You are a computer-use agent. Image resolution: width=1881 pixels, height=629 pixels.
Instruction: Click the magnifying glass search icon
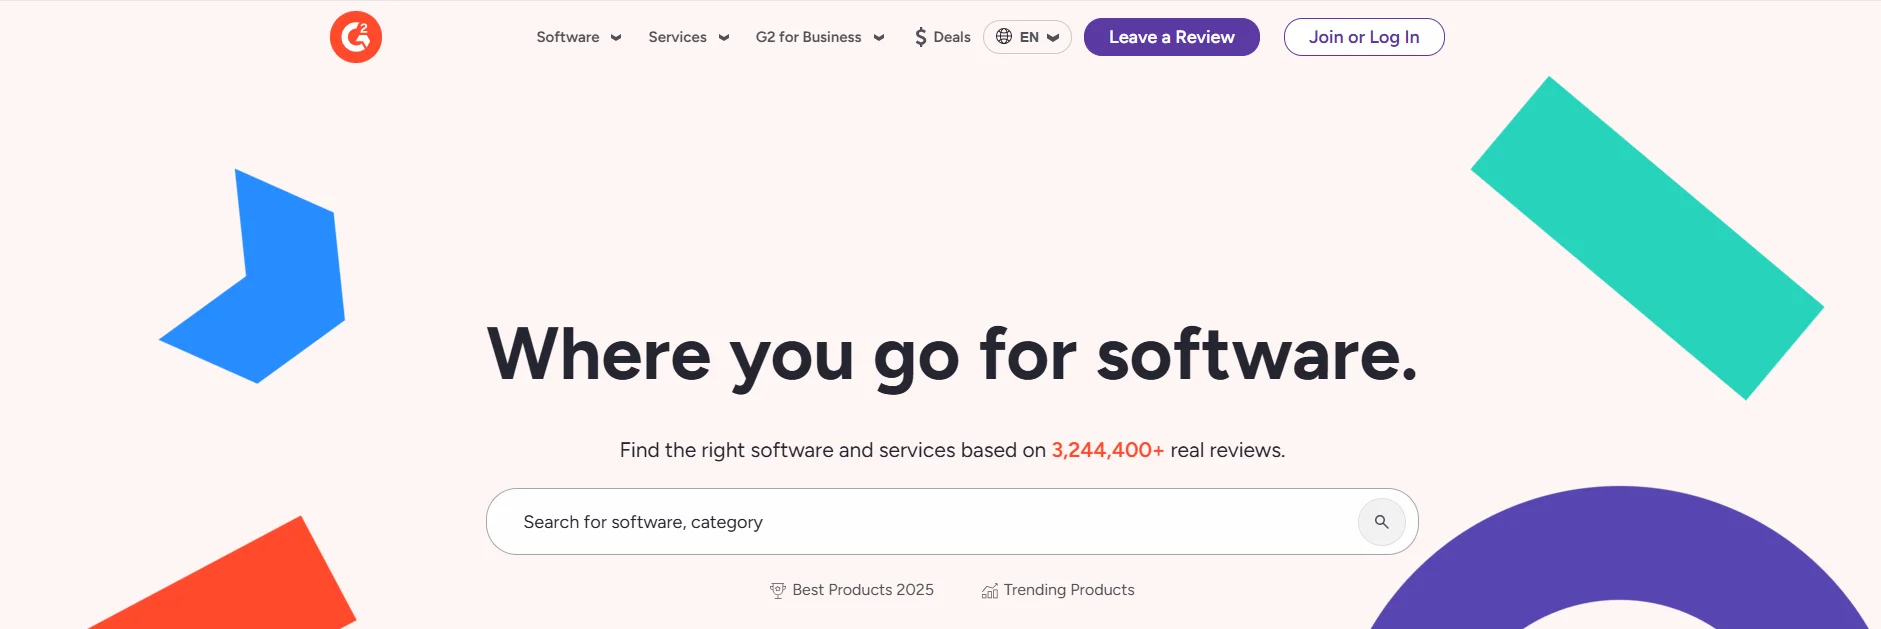click(x=1381, y=522)
